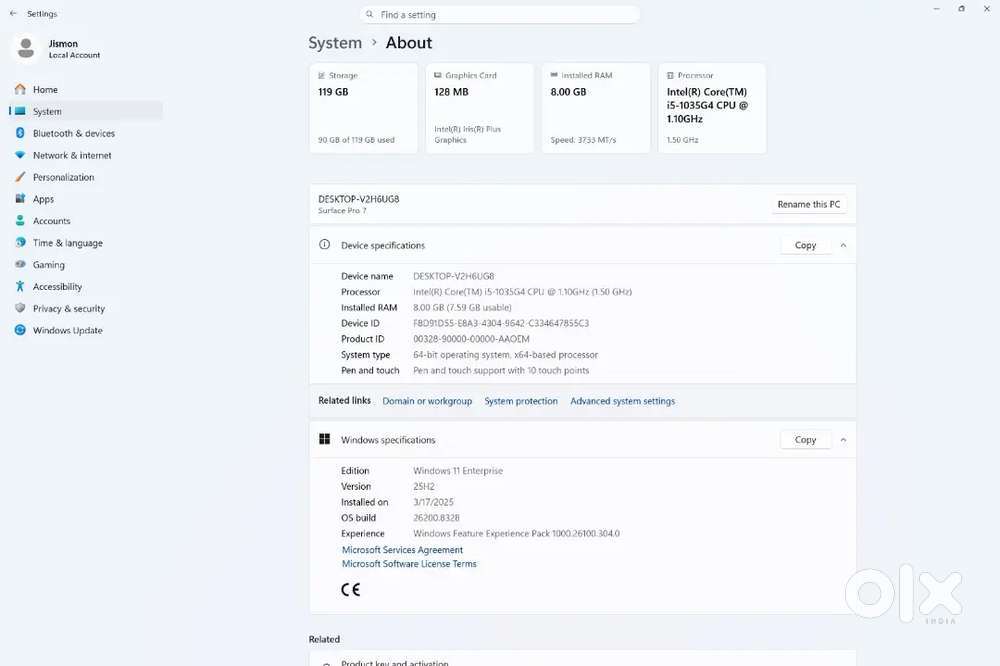Click the Privacy shield icon
The image size is (1000, 666).
click(x=20, y=308)
